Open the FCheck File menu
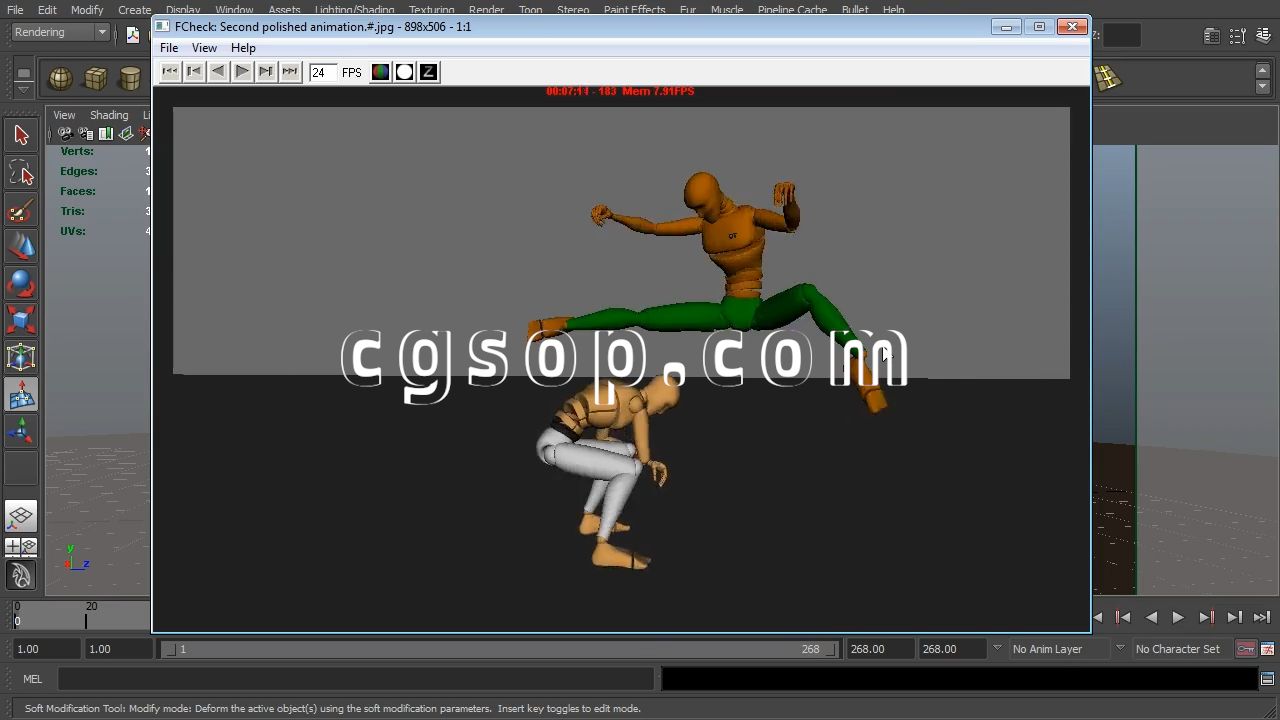1280x720 pixels. point(169,48)
